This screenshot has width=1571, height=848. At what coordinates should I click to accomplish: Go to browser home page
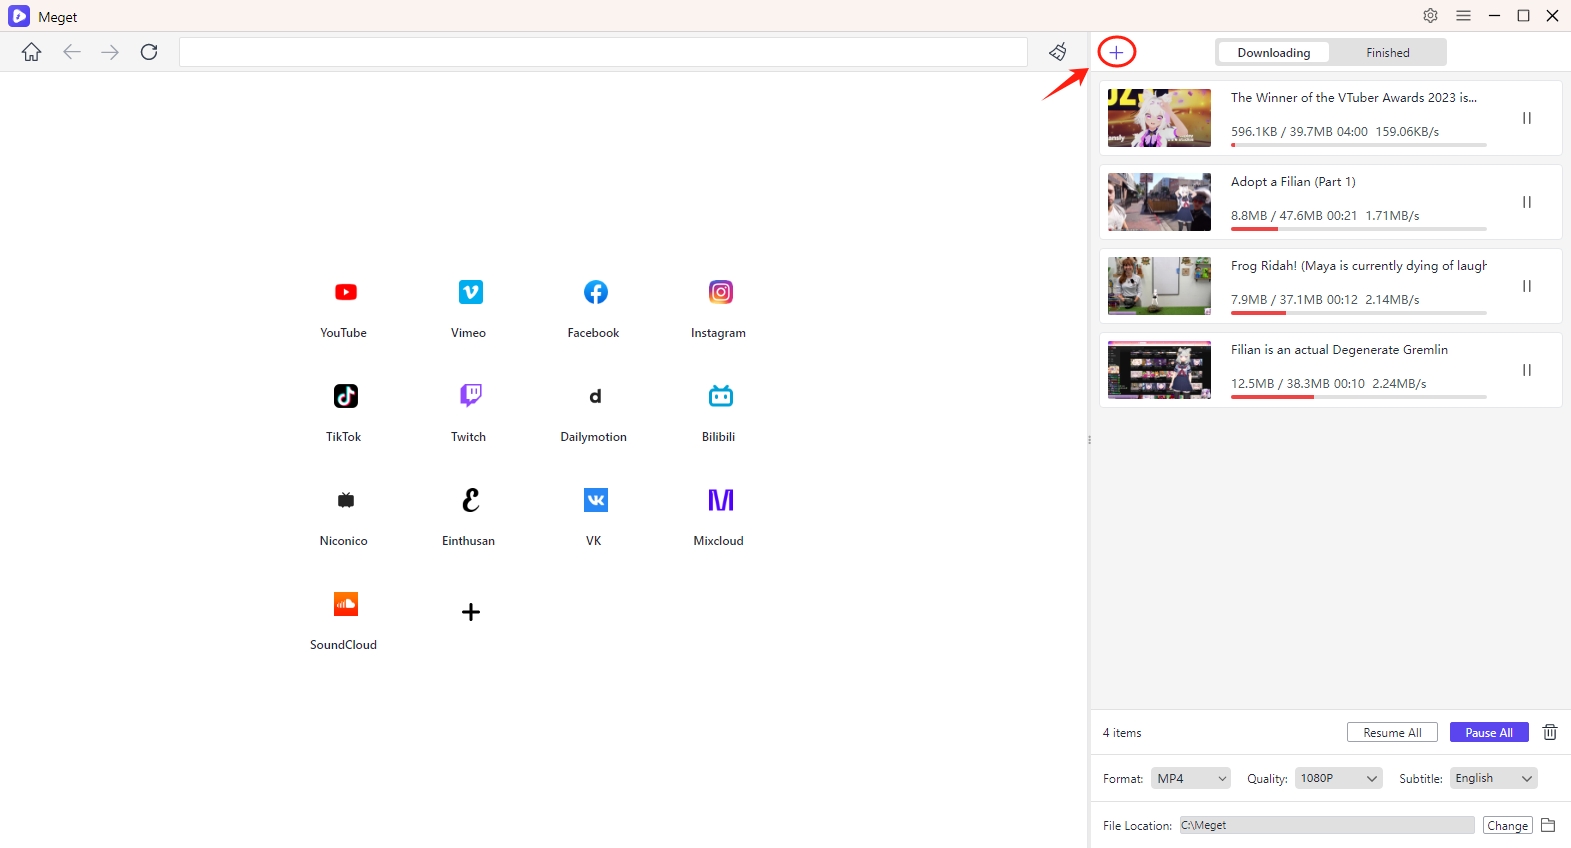tap(32, 52)
